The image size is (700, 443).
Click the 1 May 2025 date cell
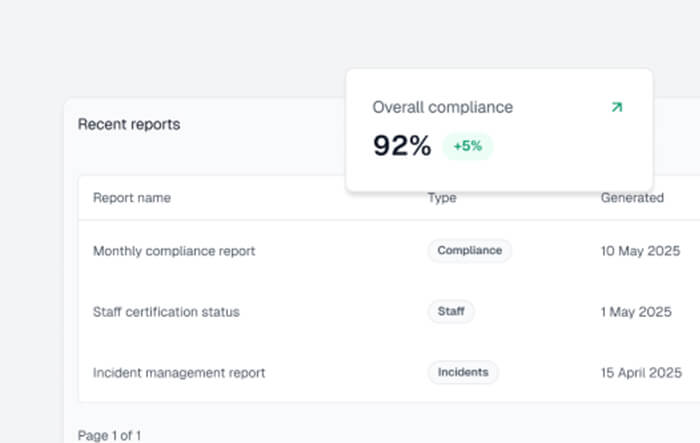[x=636, y=312]
